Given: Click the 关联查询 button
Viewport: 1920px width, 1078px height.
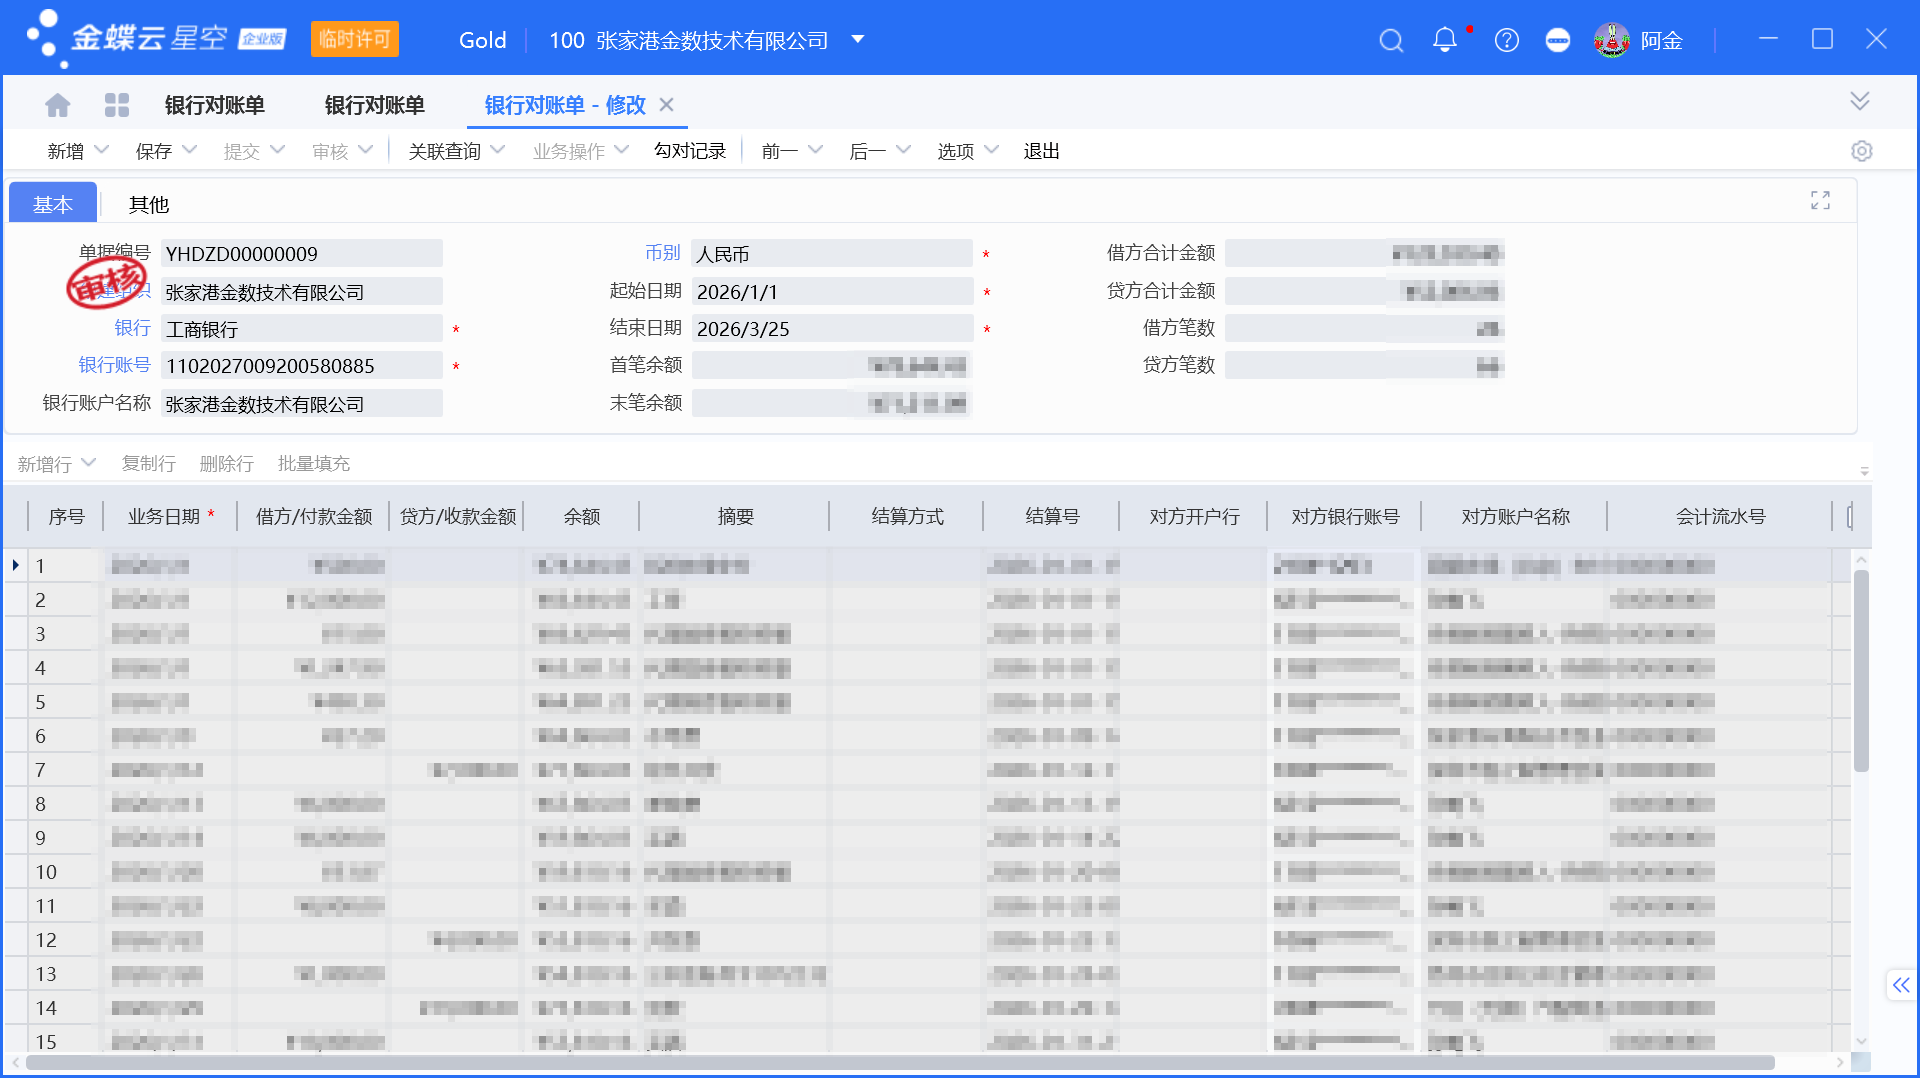Looking at the screenshot, I should tap(445, 151).
